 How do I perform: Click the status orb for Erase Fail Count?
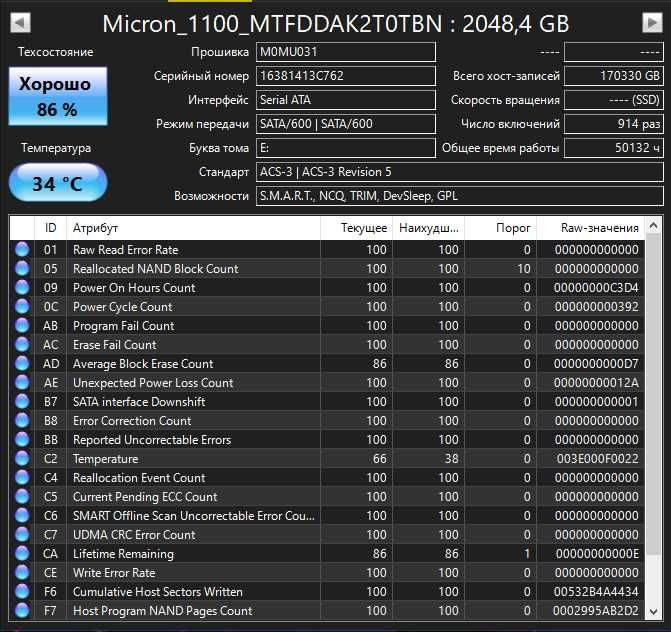22,344
